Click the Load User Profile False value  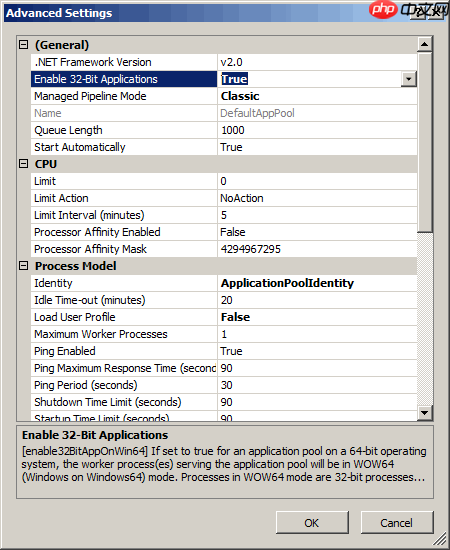[235, 317]
